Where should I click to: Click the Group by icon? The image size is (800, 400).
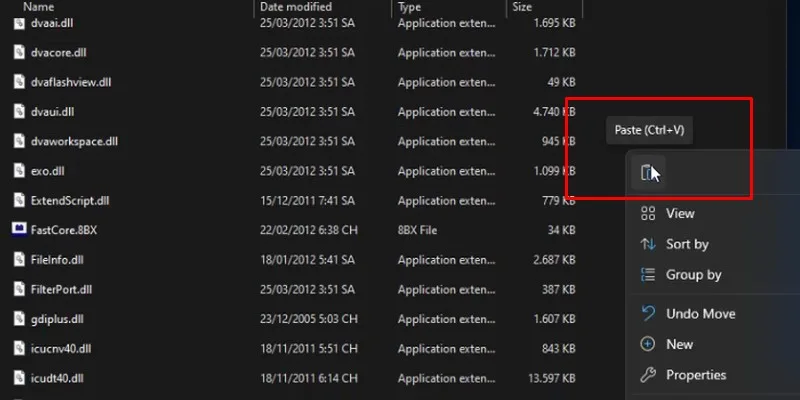tap(648, 275)
